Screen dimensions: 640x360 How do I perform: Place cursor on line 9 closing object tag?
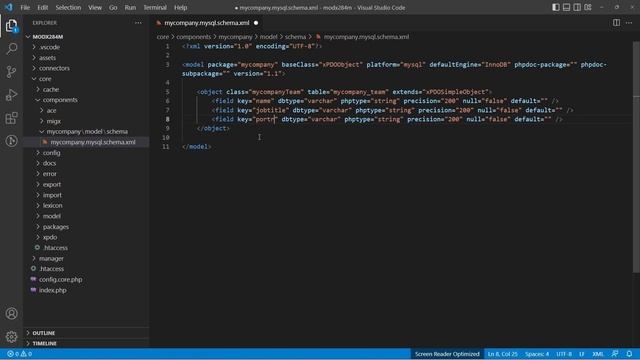pyautogui.click(x=213, y=129)
